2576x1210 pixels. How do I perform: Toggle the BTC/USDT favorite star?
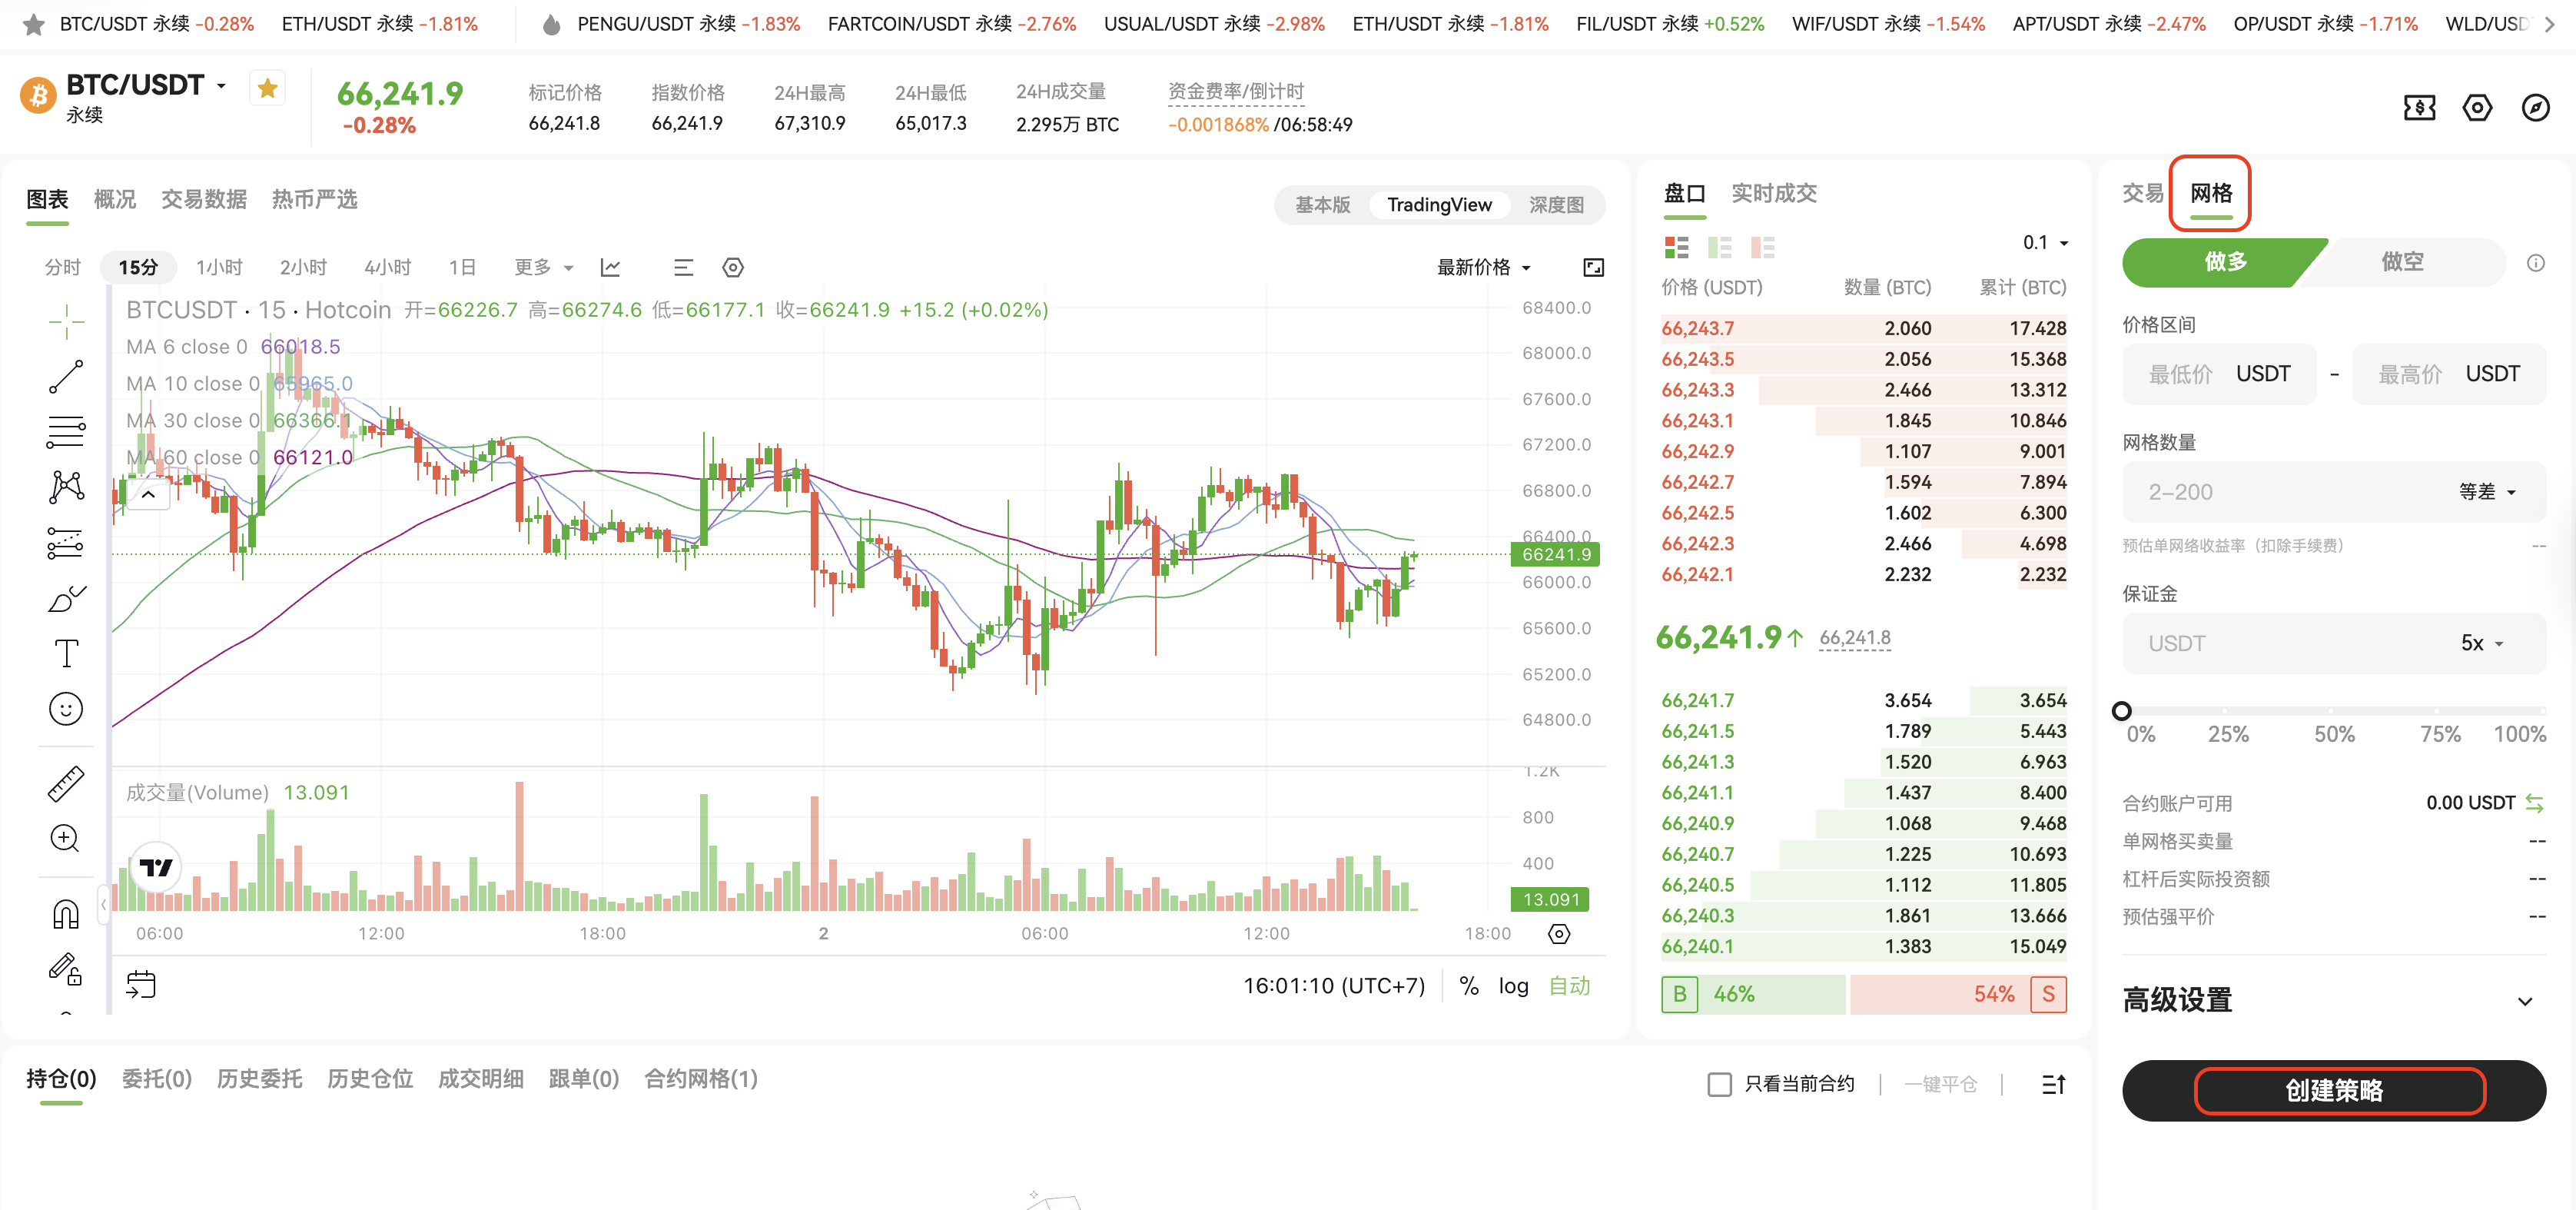point(267,89)
